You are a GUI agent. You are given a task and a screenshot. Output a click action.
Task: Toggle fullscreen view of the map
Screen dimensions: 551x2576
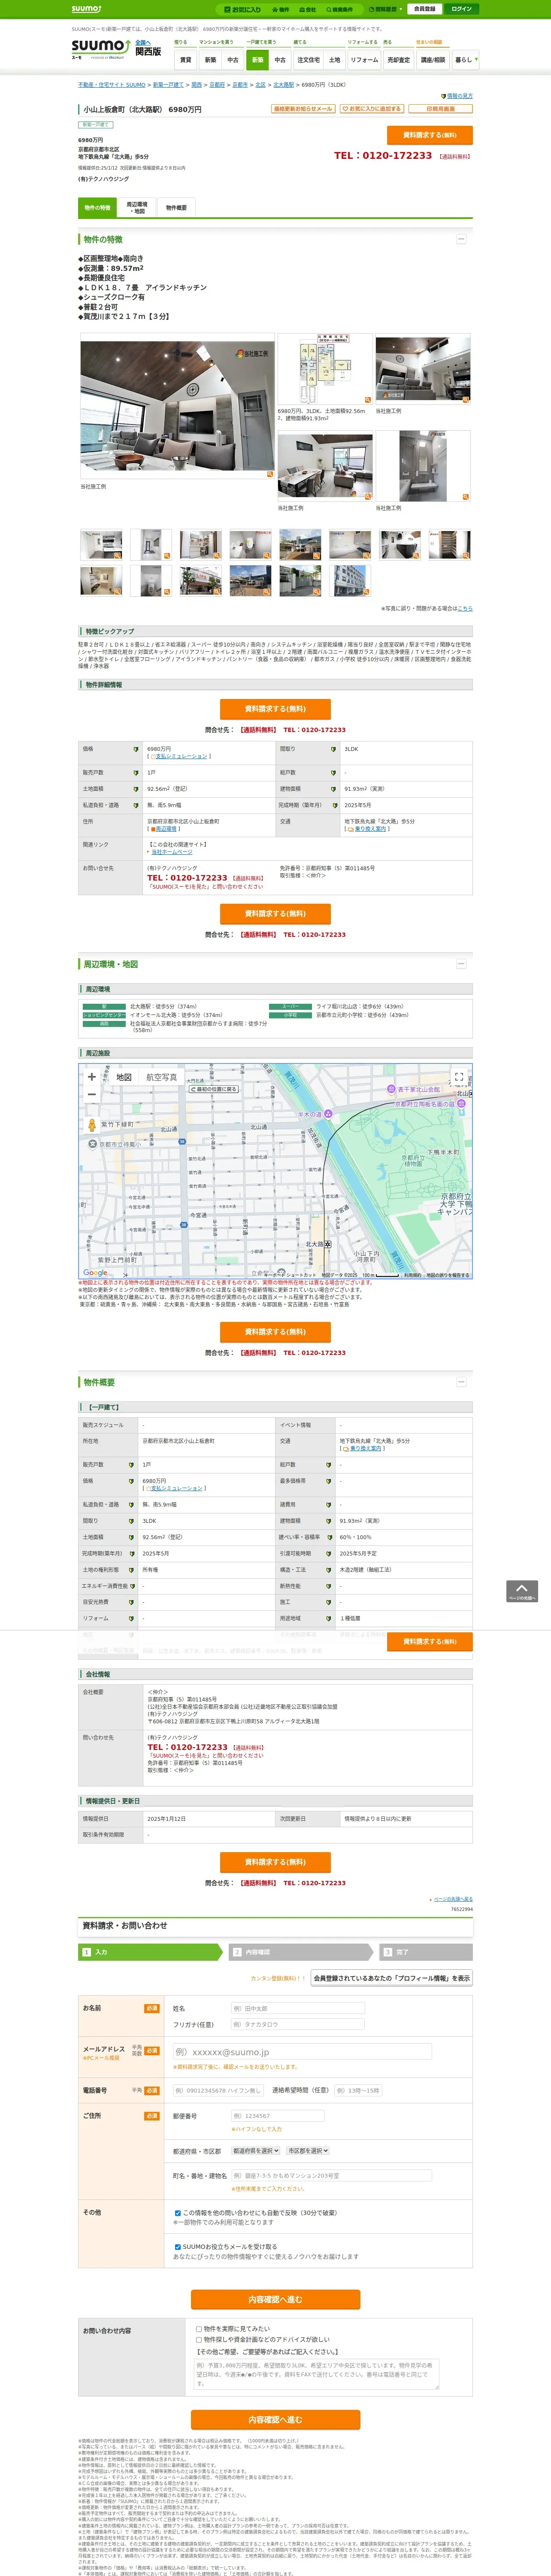point(459,1077)
